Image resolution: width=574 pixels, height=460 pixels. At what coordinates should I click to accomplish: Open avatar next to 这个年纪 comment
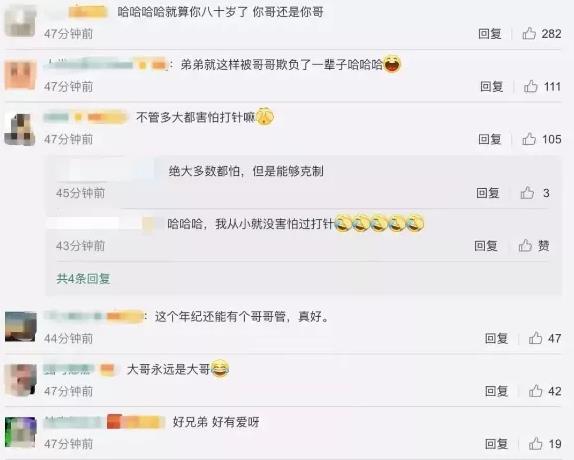point(20,327)
